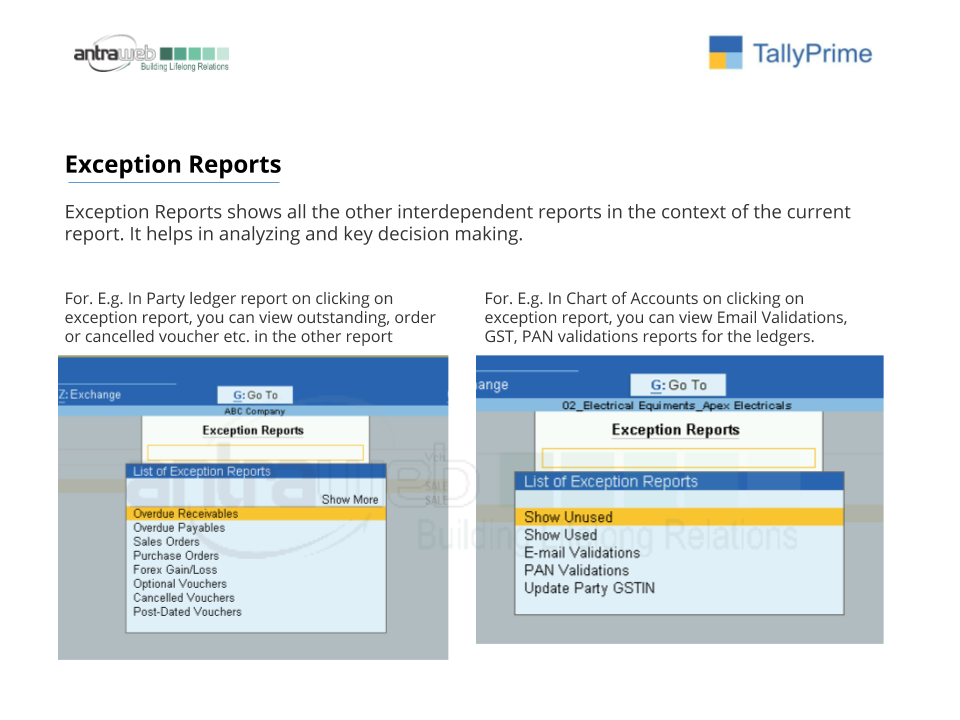960x720 pixels.
Task: Select Overdue Payables report
Action: pos(256,528)
